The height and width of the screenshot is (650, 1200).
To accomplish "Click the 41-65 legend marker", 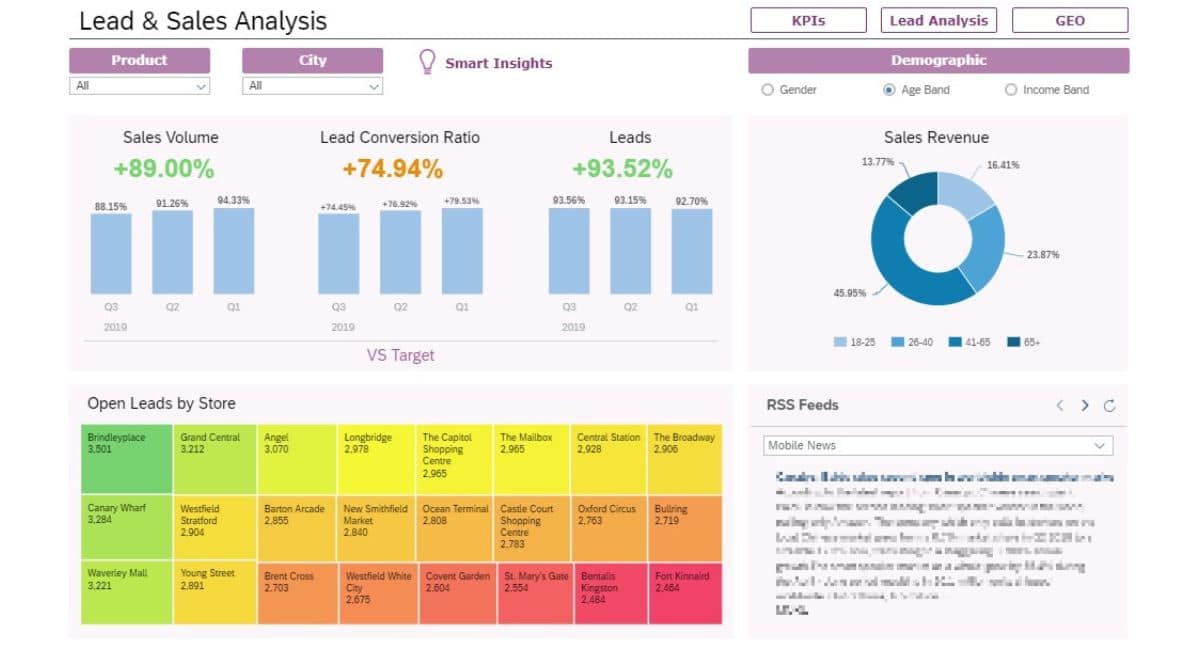I will [x=955, y=343].
